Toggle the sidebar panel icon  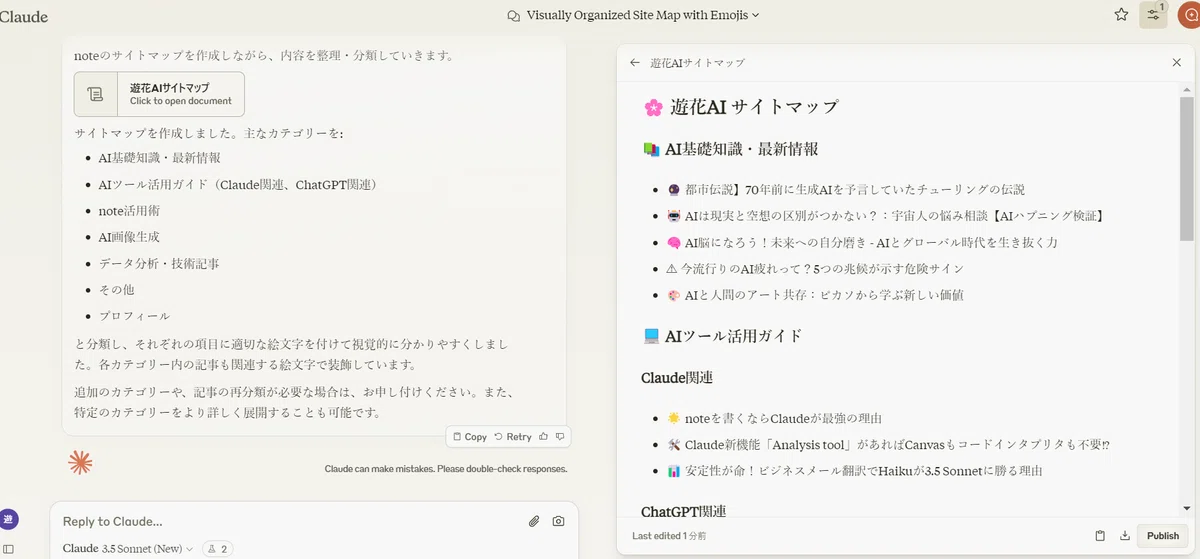click(x=8, y=548)
